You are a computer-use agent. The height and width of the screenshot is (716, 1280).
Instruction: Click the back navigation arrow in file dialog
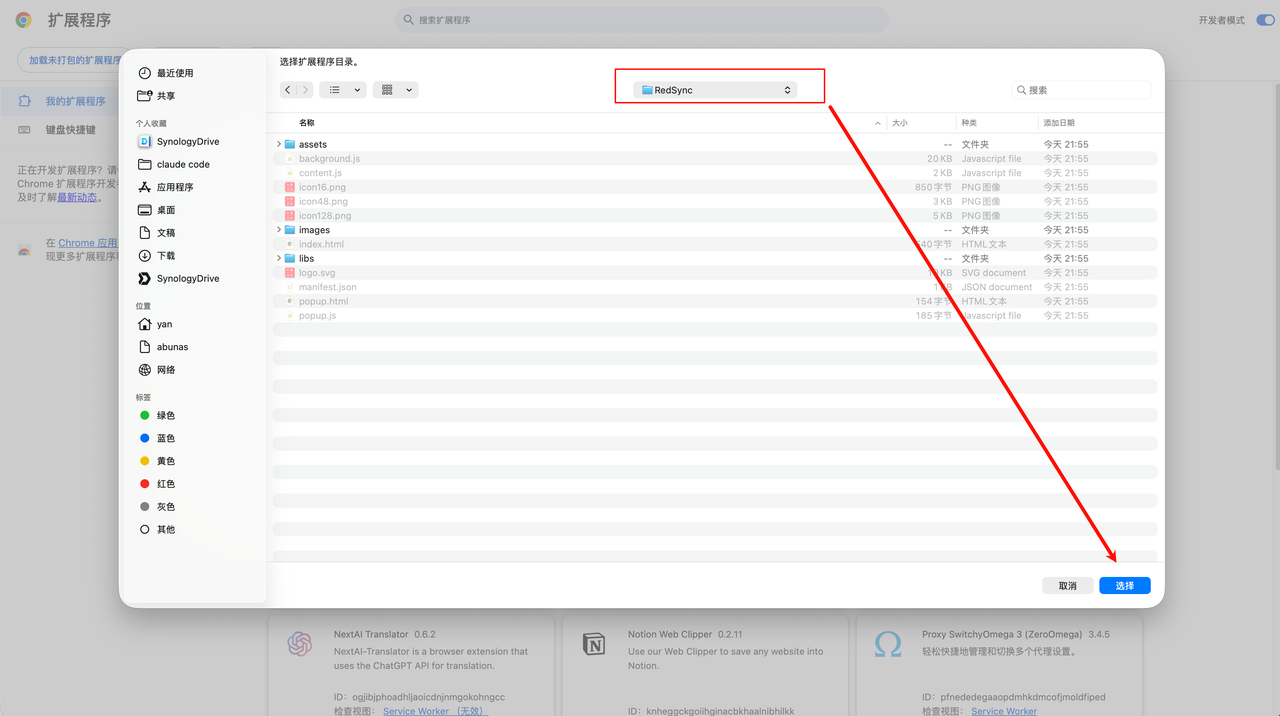[288, 90]
